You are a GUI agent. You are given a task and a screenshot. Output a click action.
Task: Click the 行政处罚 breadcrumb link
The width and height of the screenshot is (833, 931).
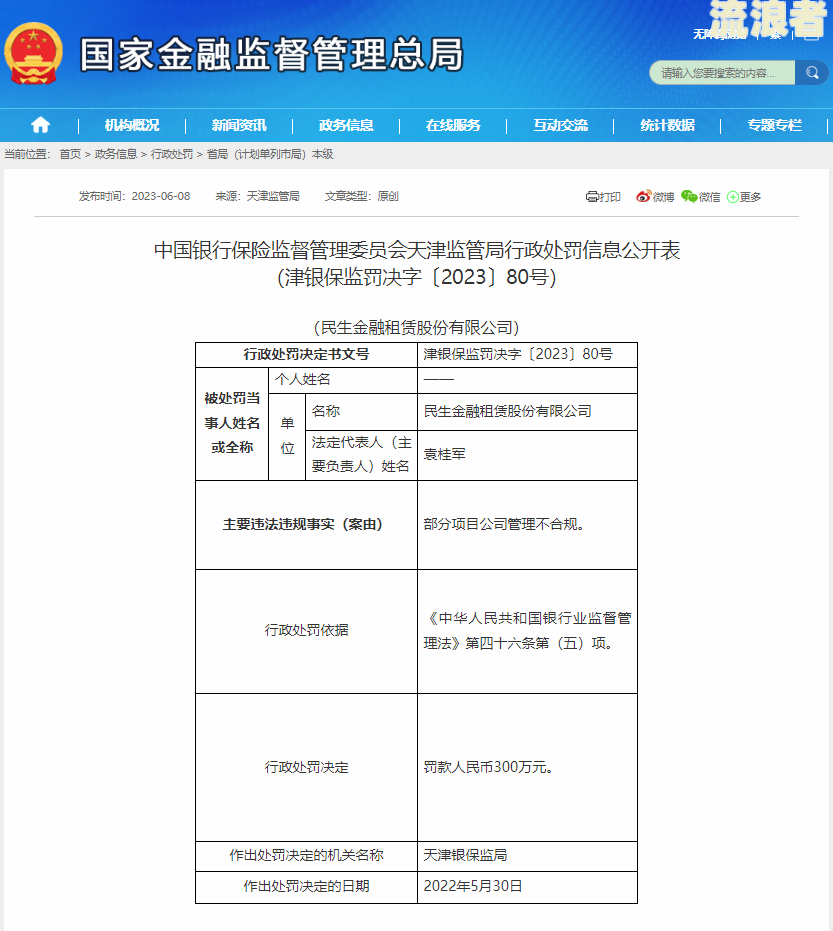172,154
